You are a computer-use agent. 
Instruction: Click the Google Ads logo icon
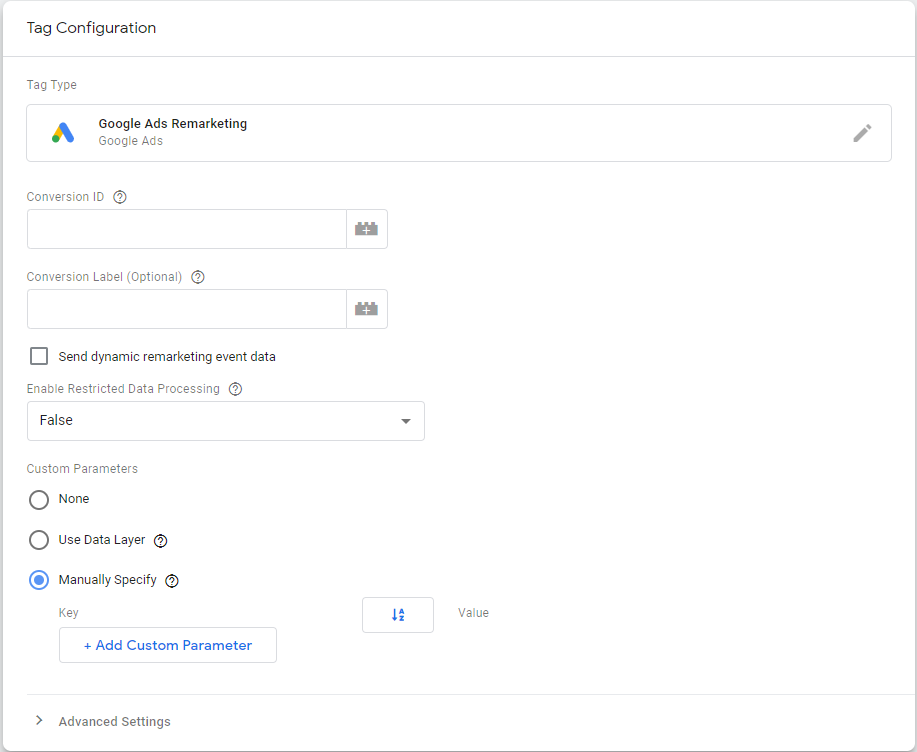click(63, 133)
